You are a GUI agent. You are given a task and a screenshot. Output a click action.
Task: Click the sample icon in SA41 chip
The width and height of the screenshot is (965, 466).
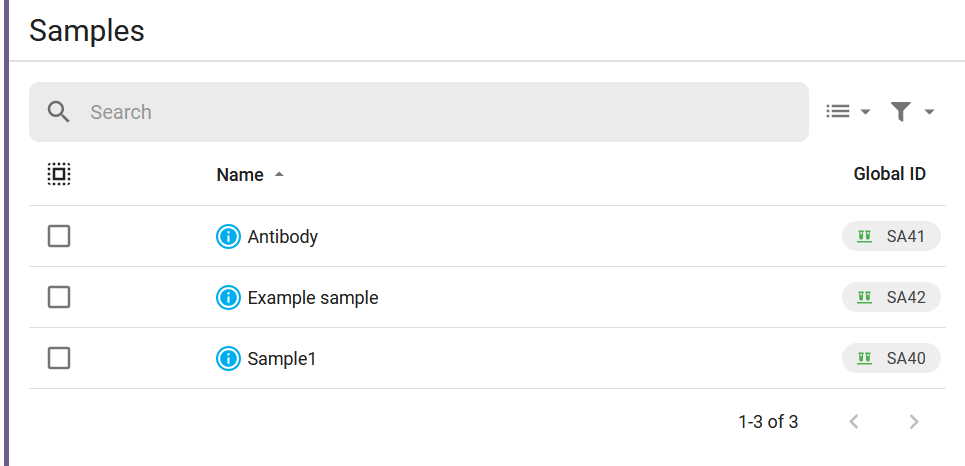(865, 236)
